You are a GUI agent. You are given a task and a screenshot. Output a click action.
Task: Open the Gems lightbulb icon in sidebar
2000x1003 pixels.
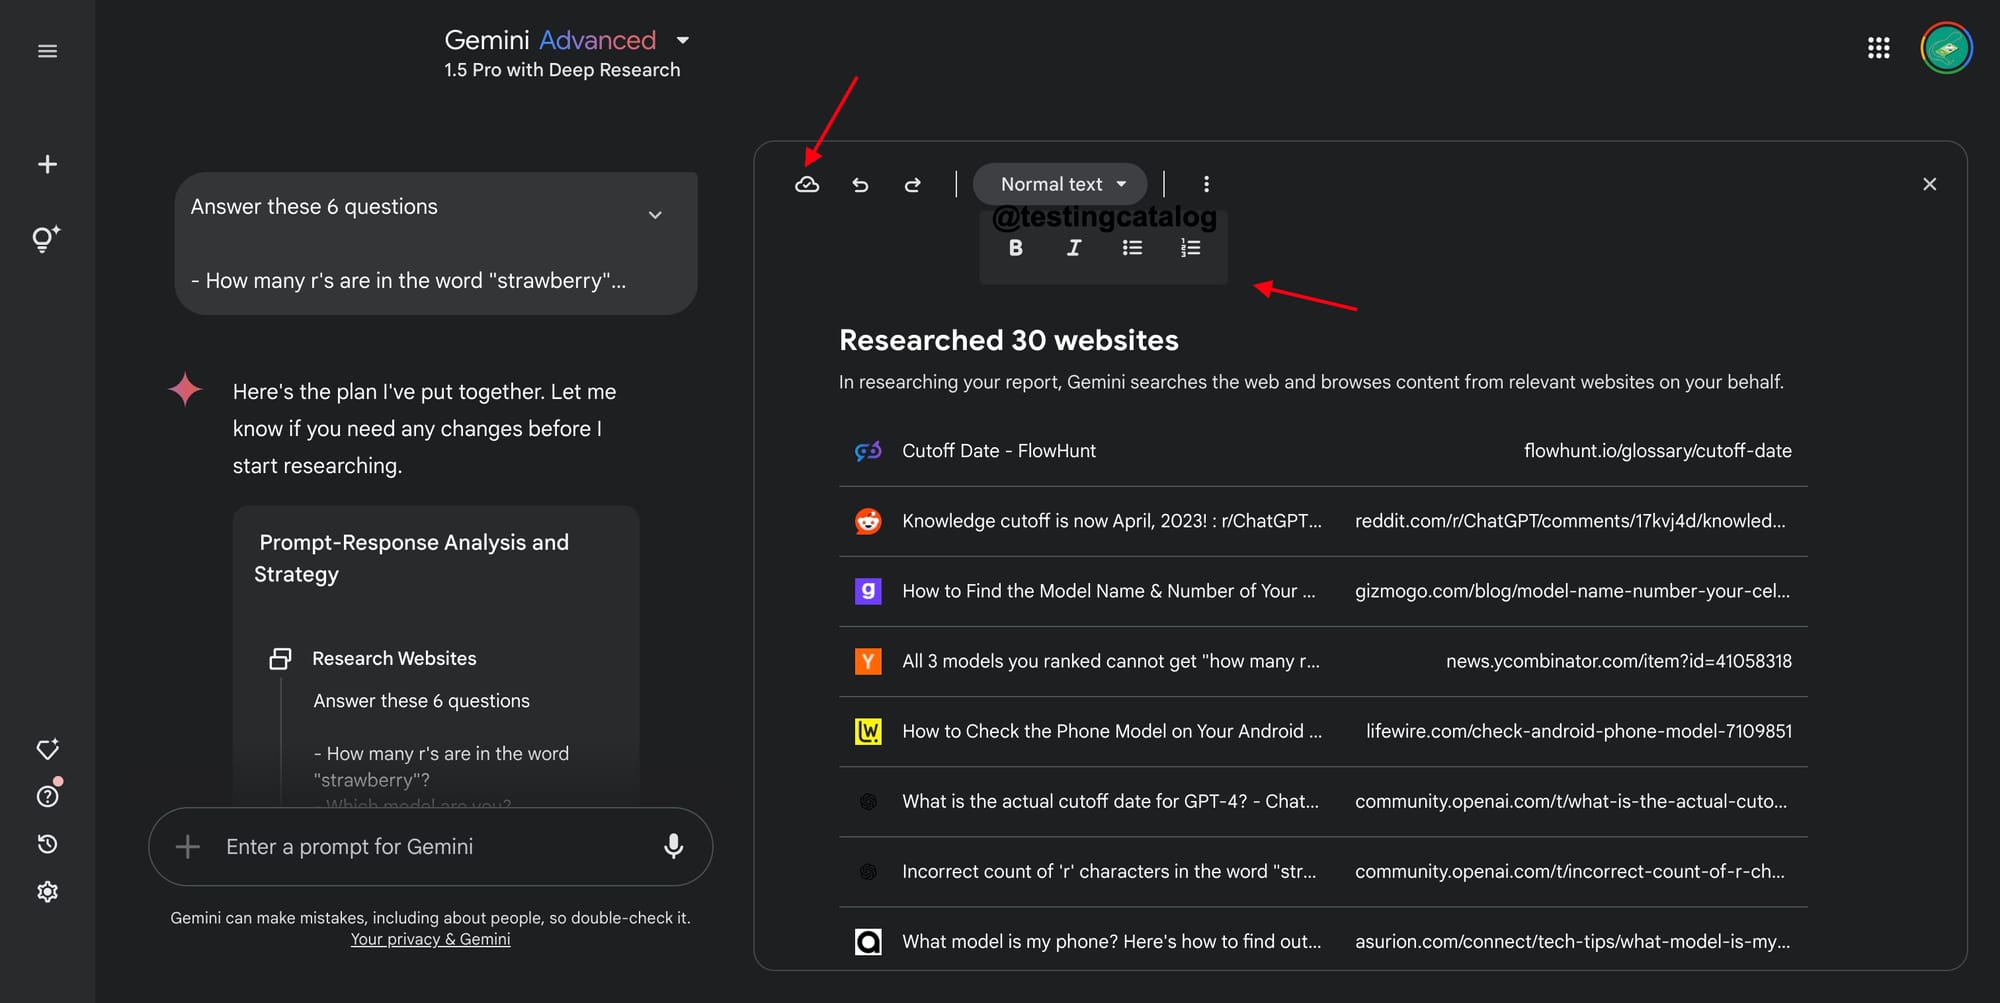(x=46, y=238)
